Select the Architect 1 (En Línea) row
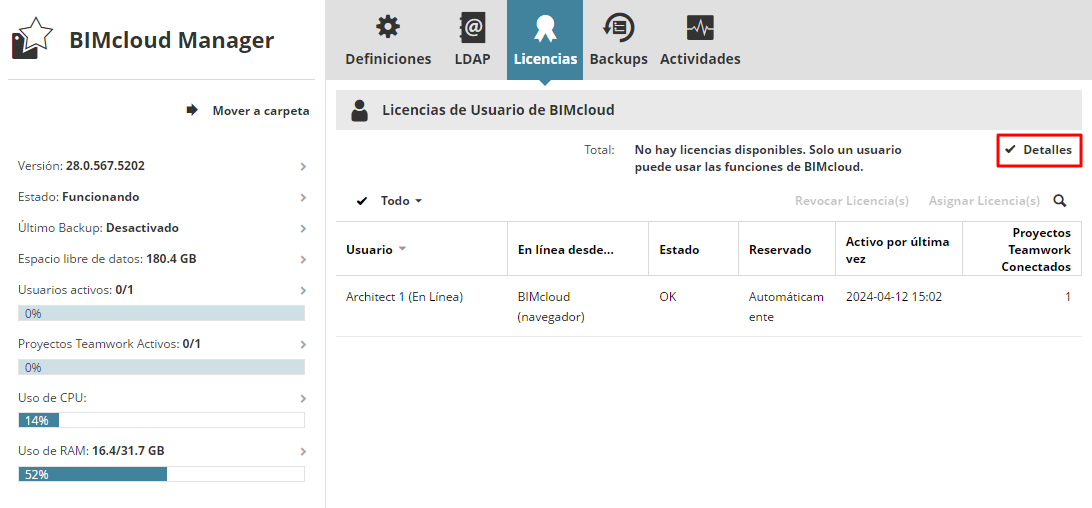 click(709, 307)
